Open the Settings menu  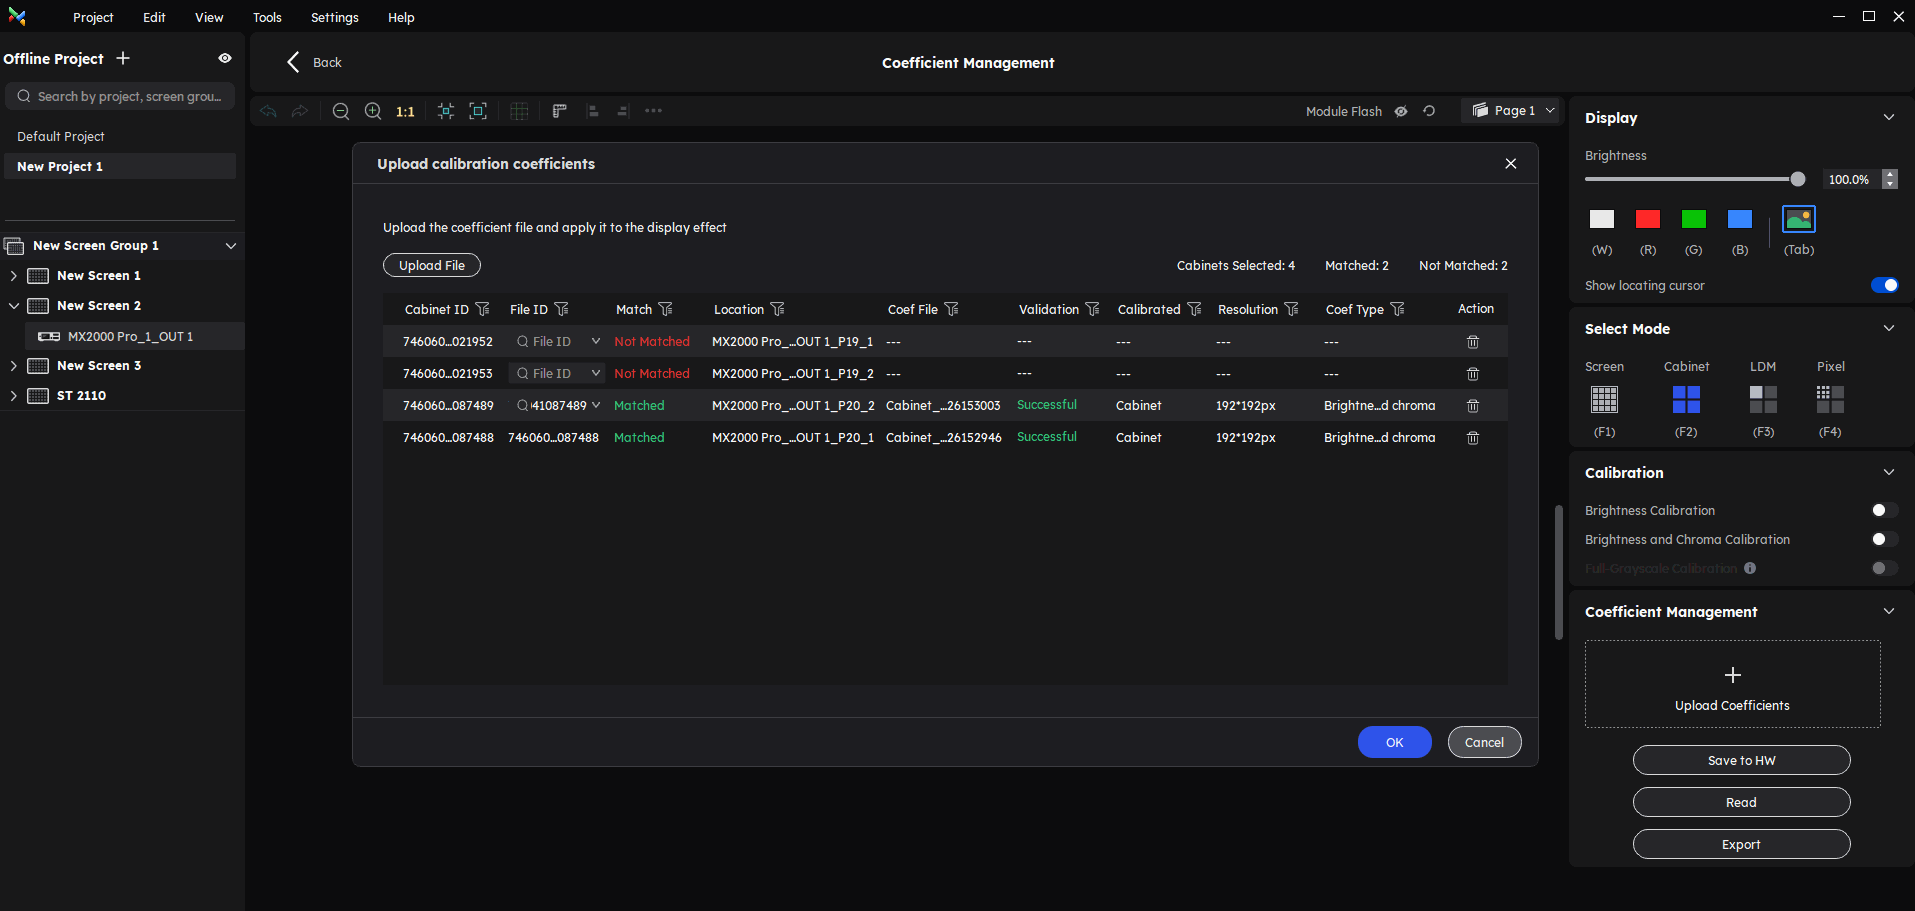334,17
